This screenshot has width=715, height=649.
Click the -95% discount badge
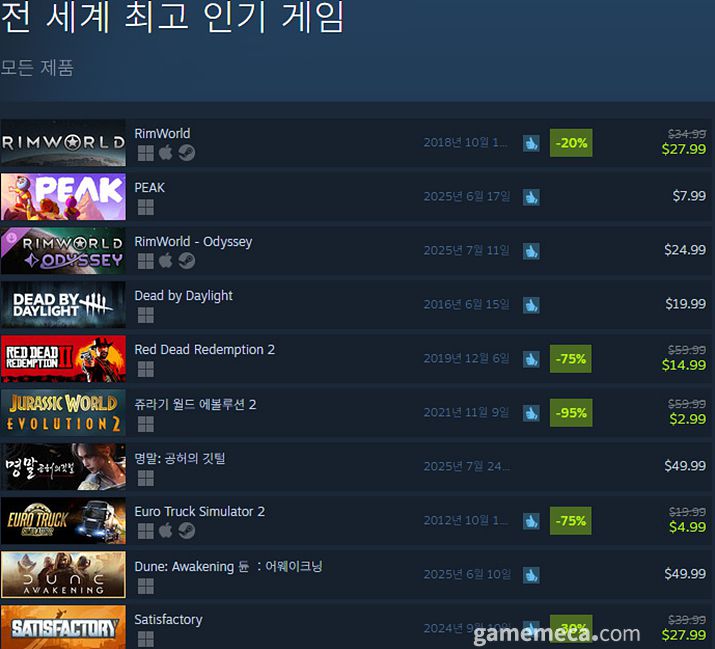tap(571, 413)
